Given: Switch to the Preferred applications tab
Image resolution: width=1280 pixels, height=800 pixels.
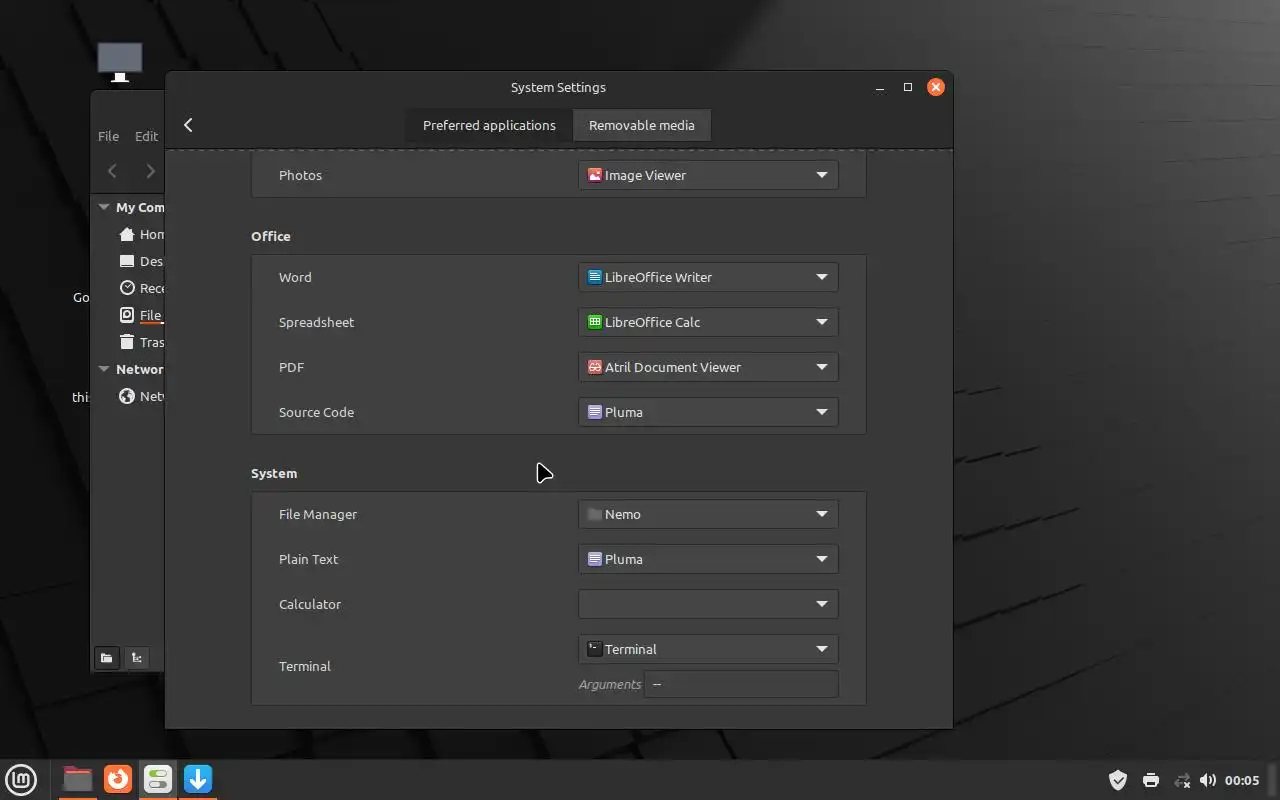Looking at the screenshot, I should [489, 125].
